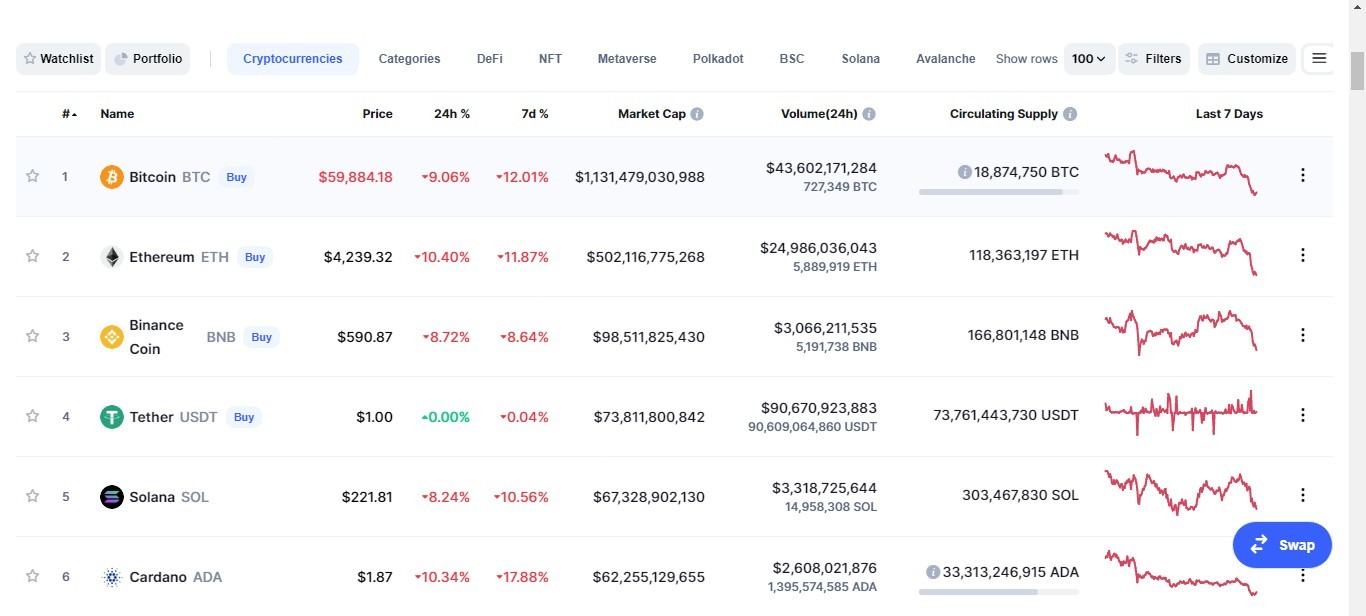Click the Buy button next to Ethereum
The height and width of the screenshot is (616, 1366).
[255, 257]
